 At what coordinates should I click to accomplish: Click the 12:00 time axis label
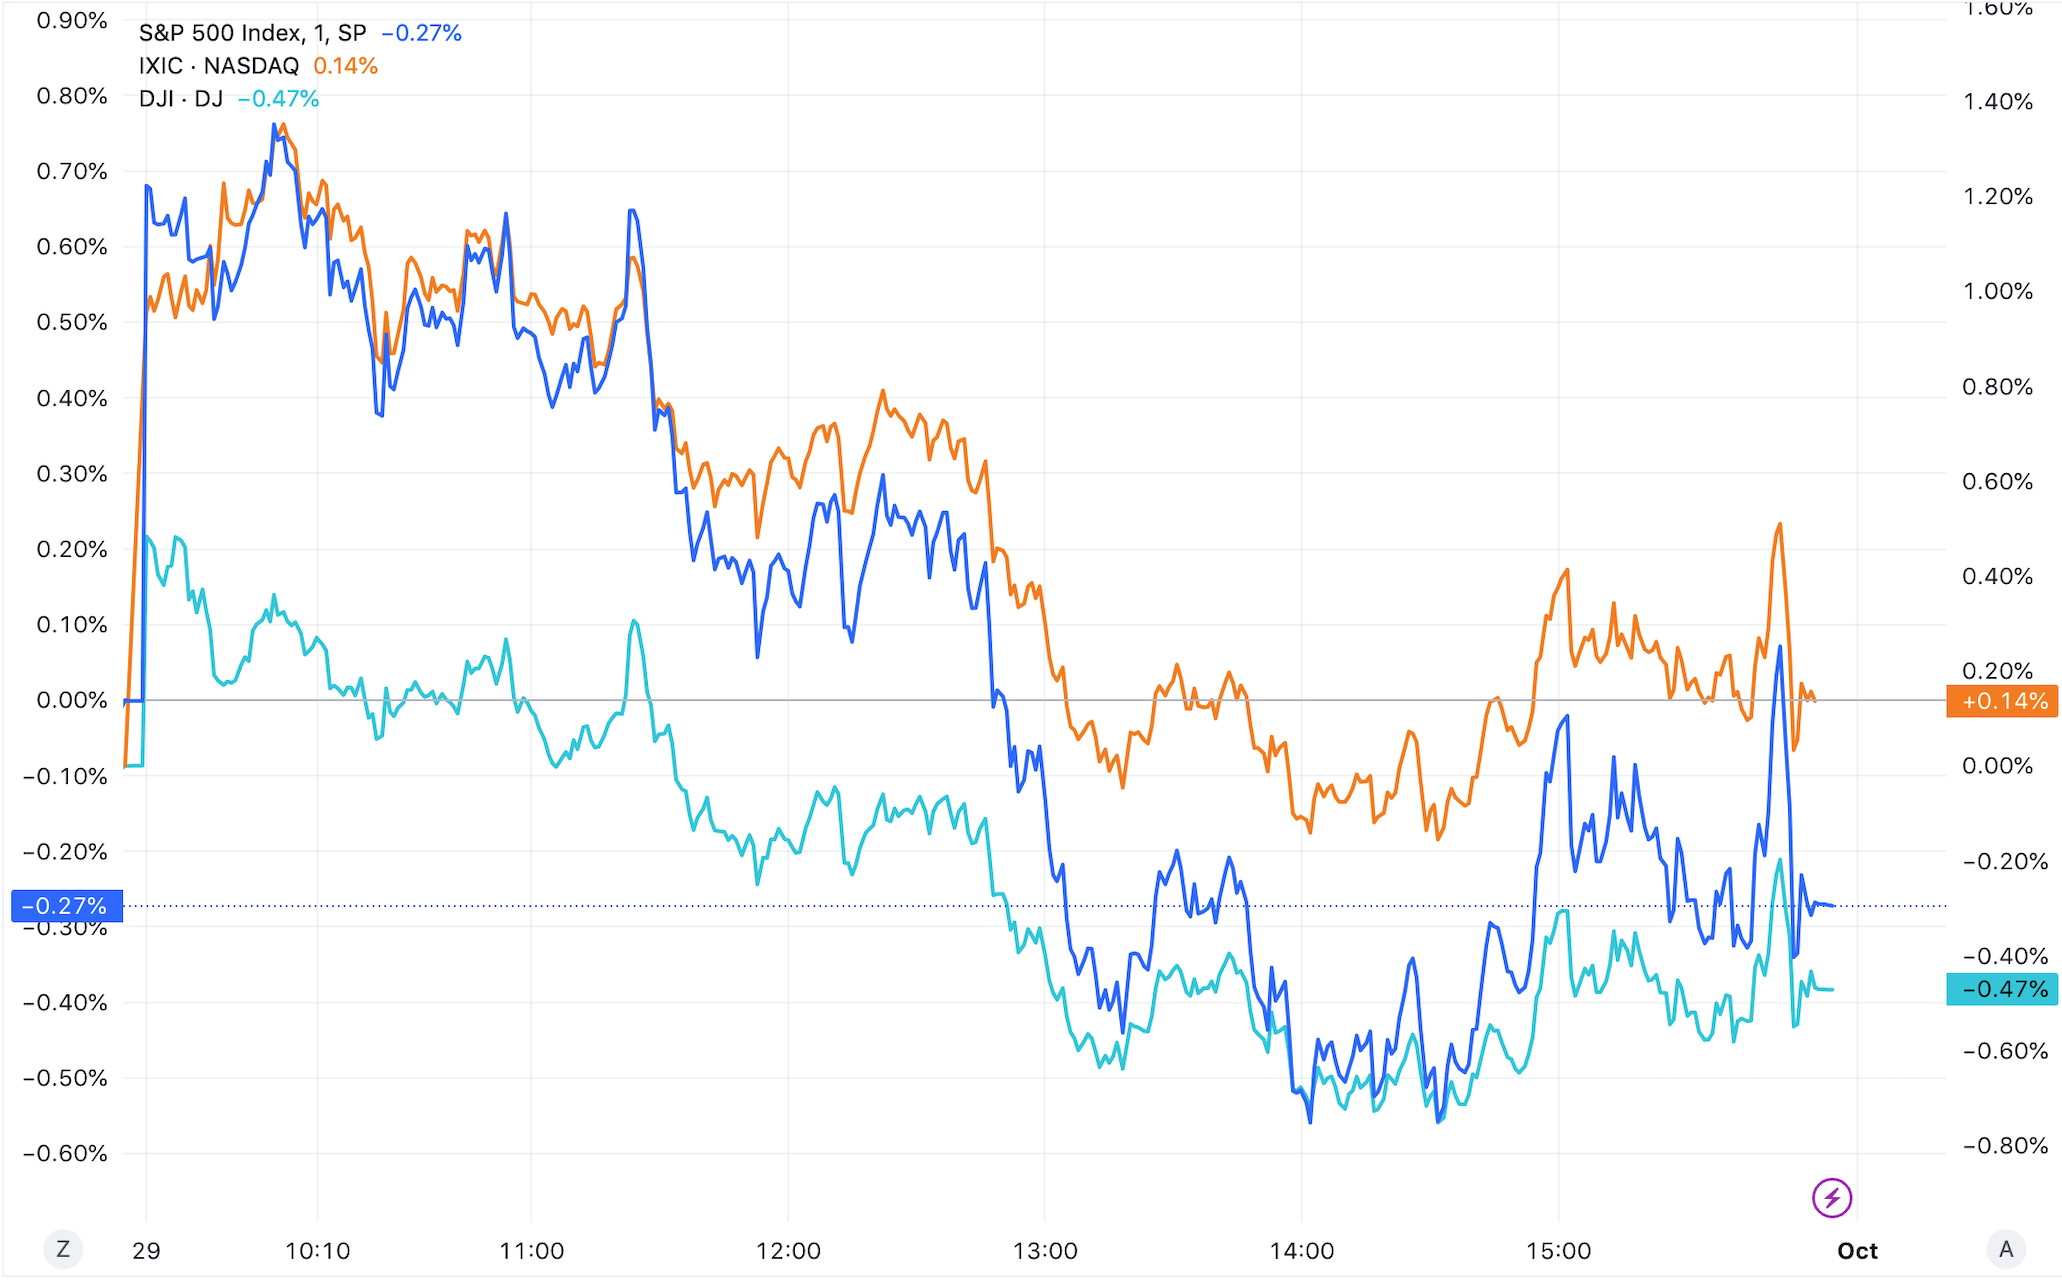[x=788, y=1251]
